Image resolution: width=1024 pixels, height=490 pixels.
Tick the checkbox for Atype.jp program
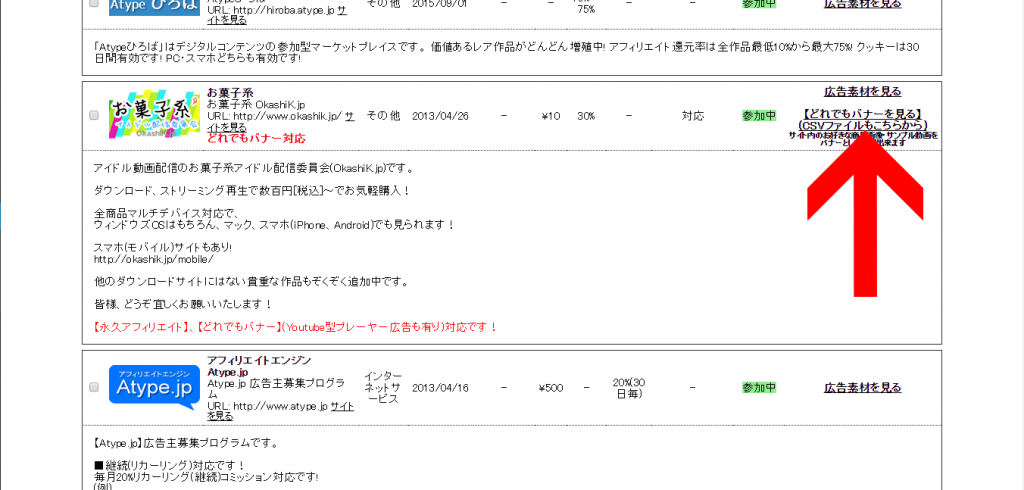click(x=94, y=387)
